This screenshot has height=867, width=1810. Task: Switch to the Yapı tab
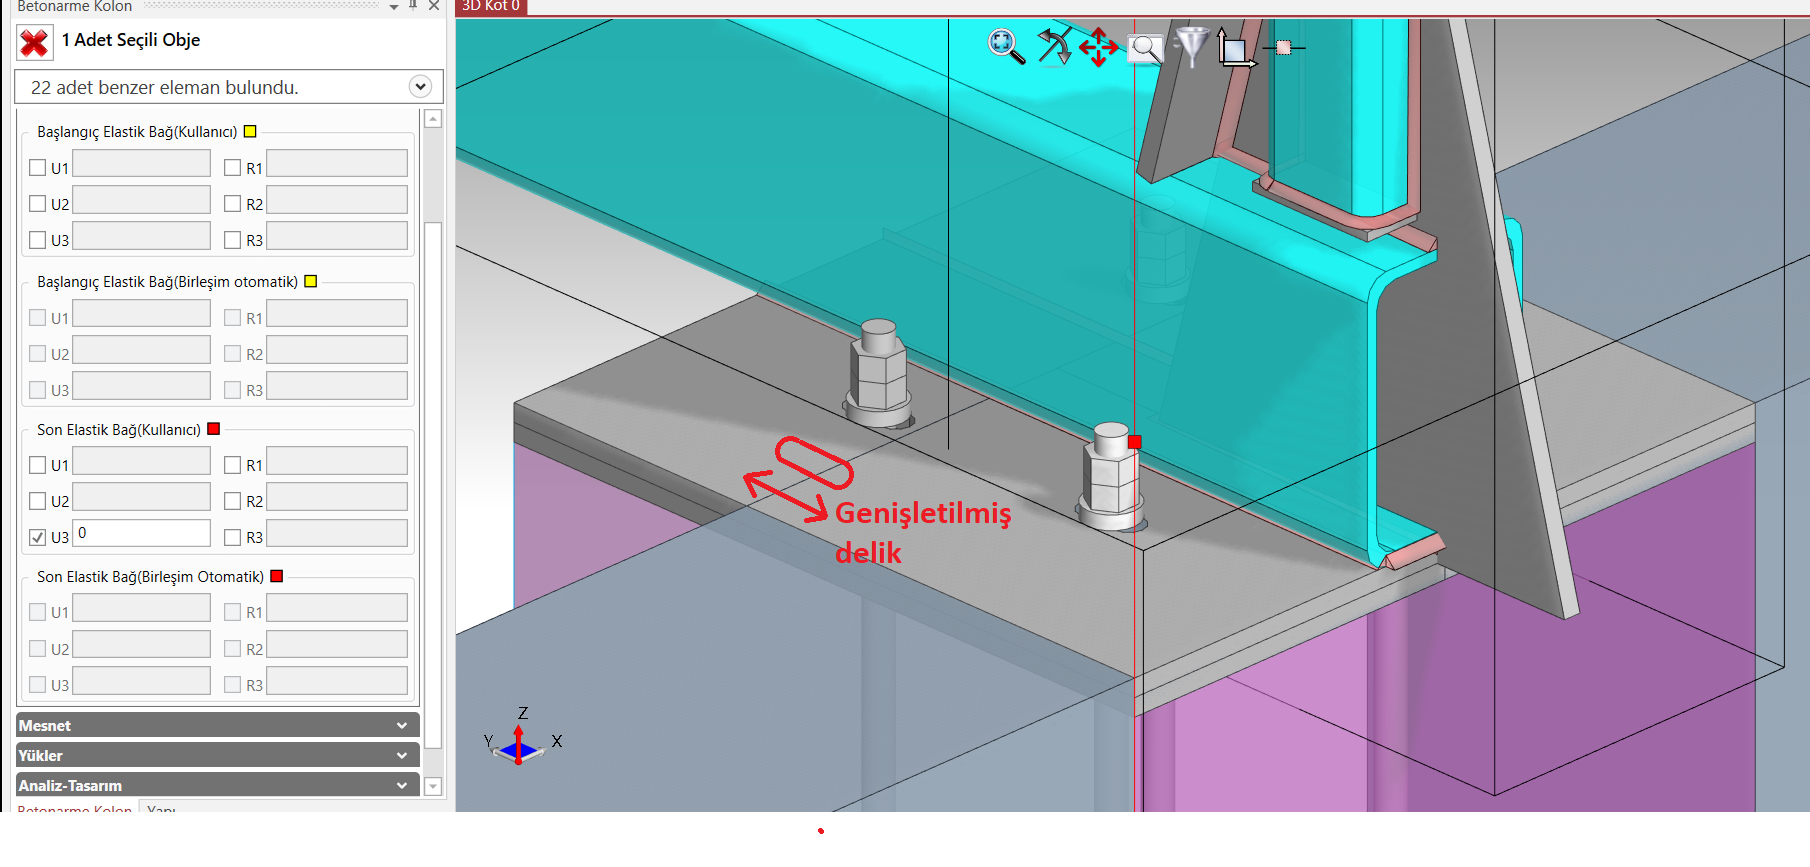(x=161, y=808)
